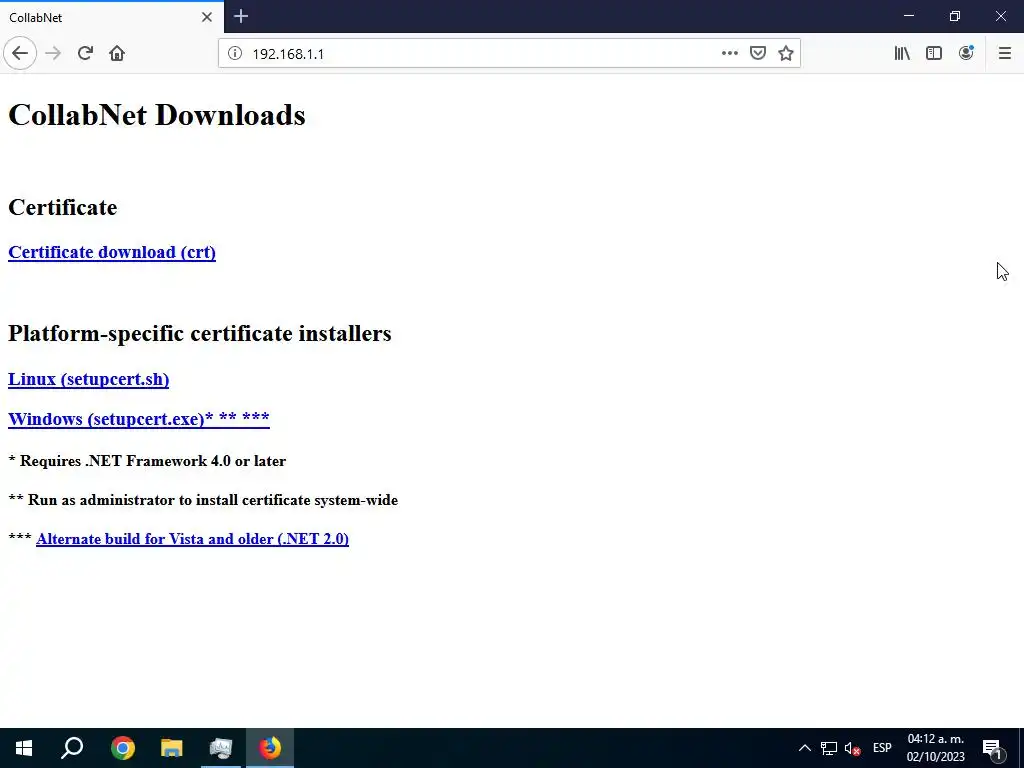
Task: Switch to the Firefox taskbar icon
Action: click(270, 748)
